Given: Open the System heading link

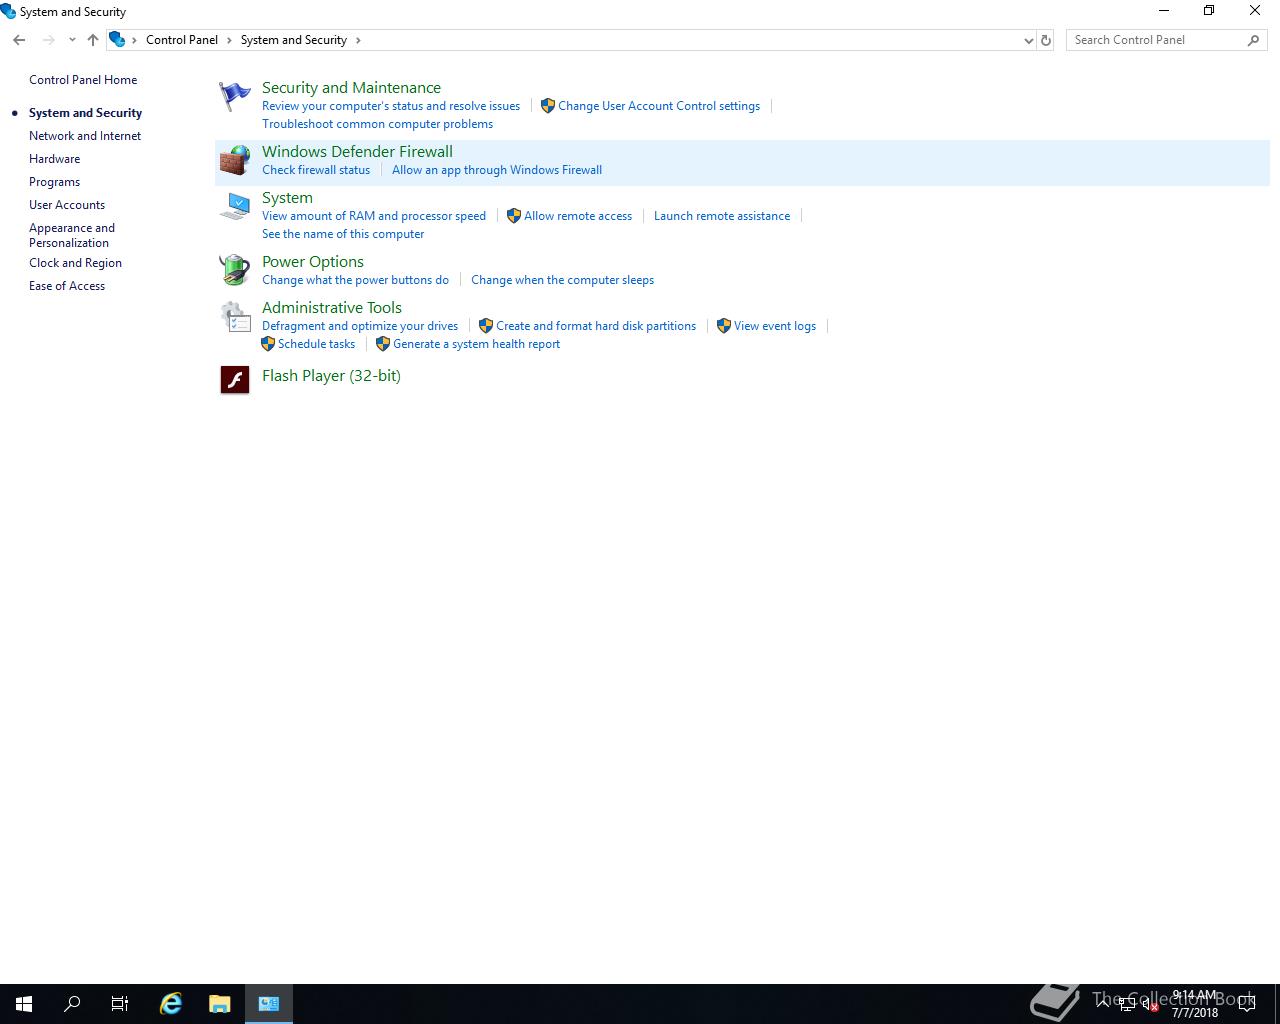Looking at the screenshot, I should pyautogui.click(x=287, y=198).
